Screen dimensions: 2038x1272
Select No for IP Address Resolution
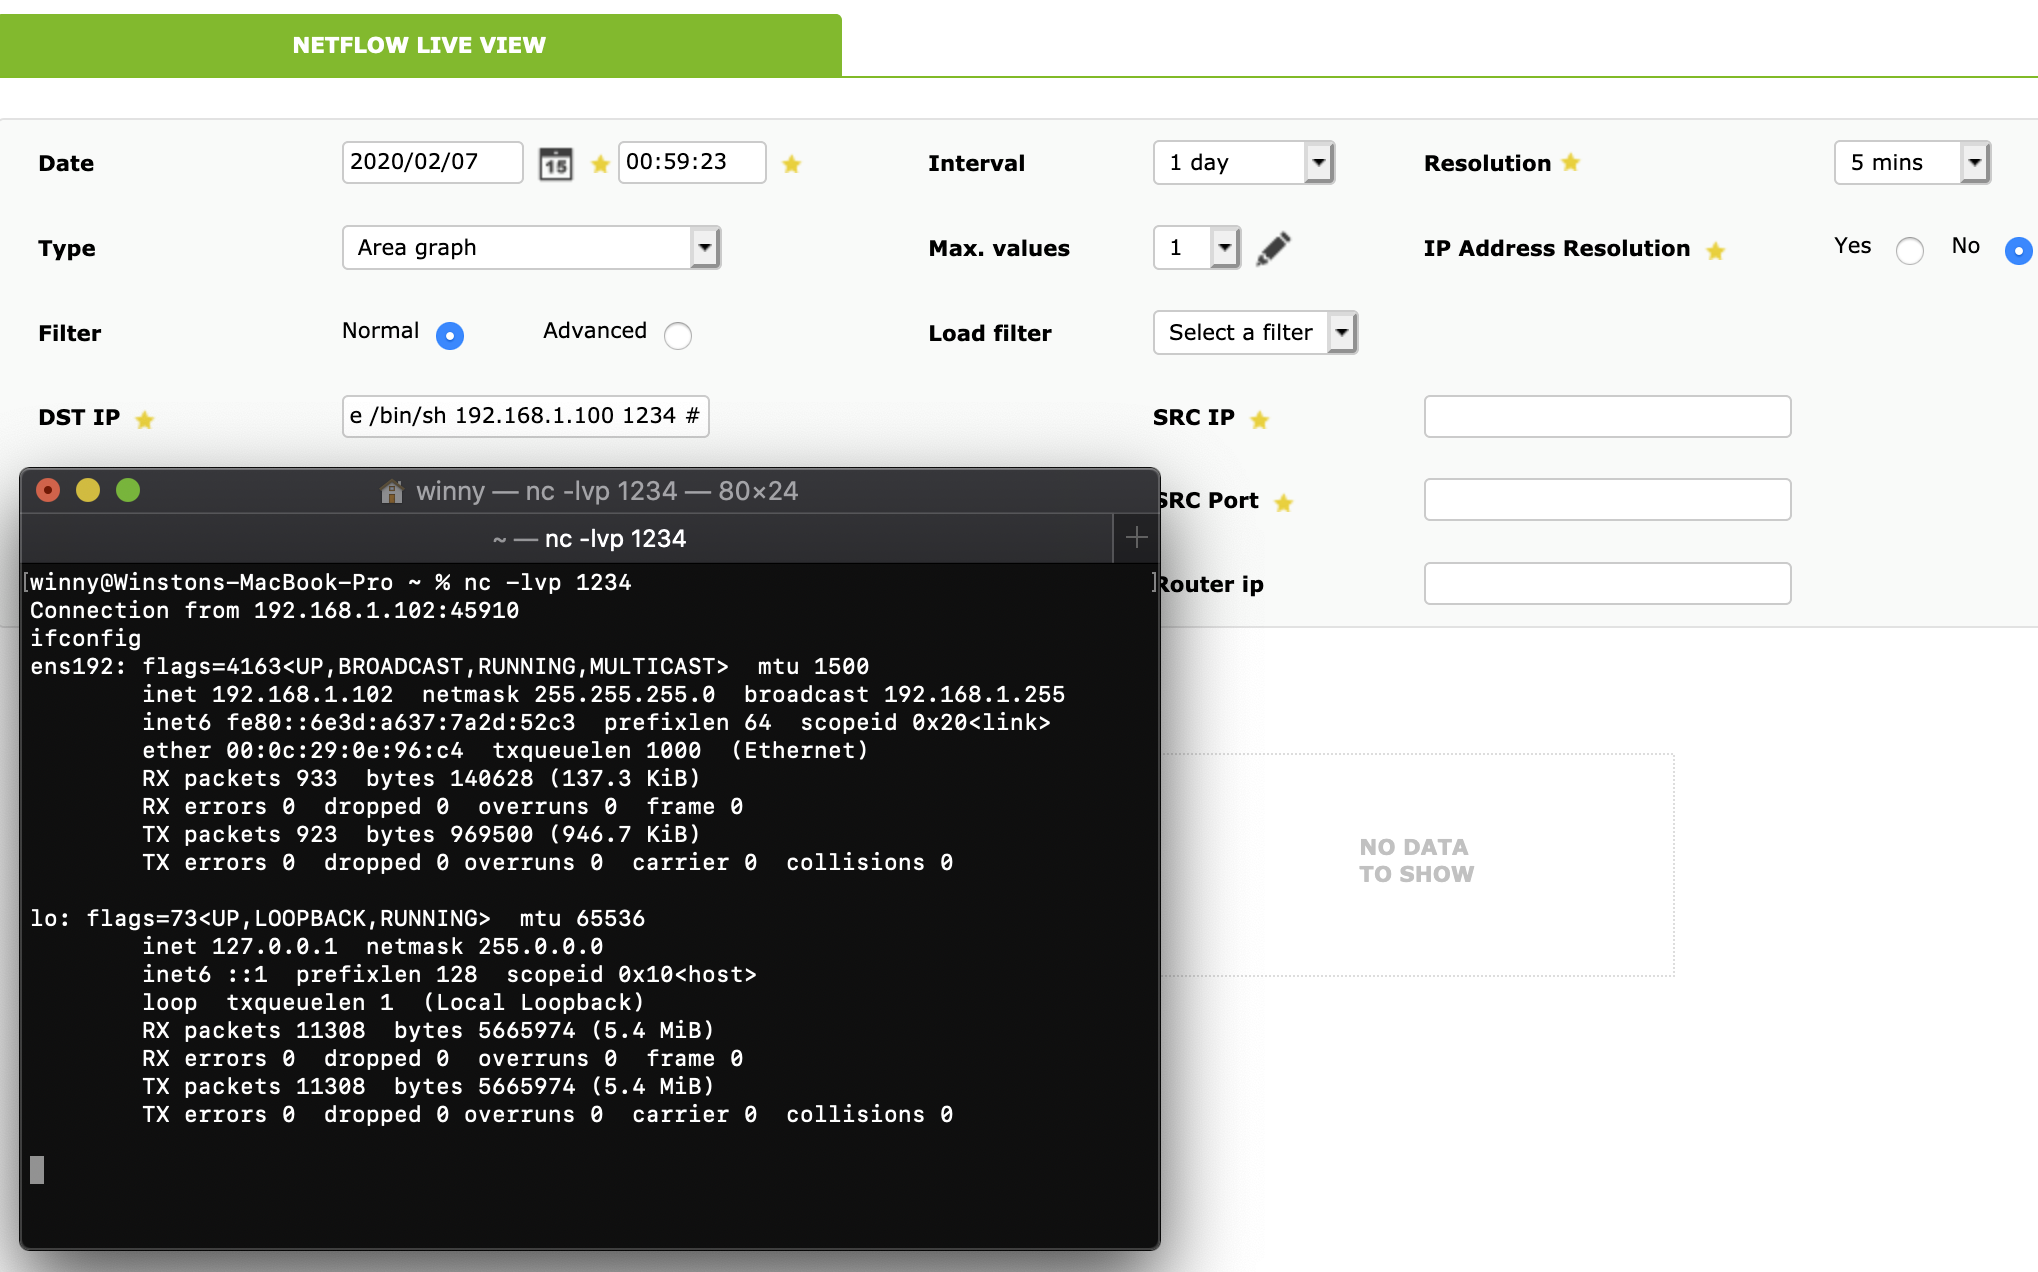[x=2019, y=250]
